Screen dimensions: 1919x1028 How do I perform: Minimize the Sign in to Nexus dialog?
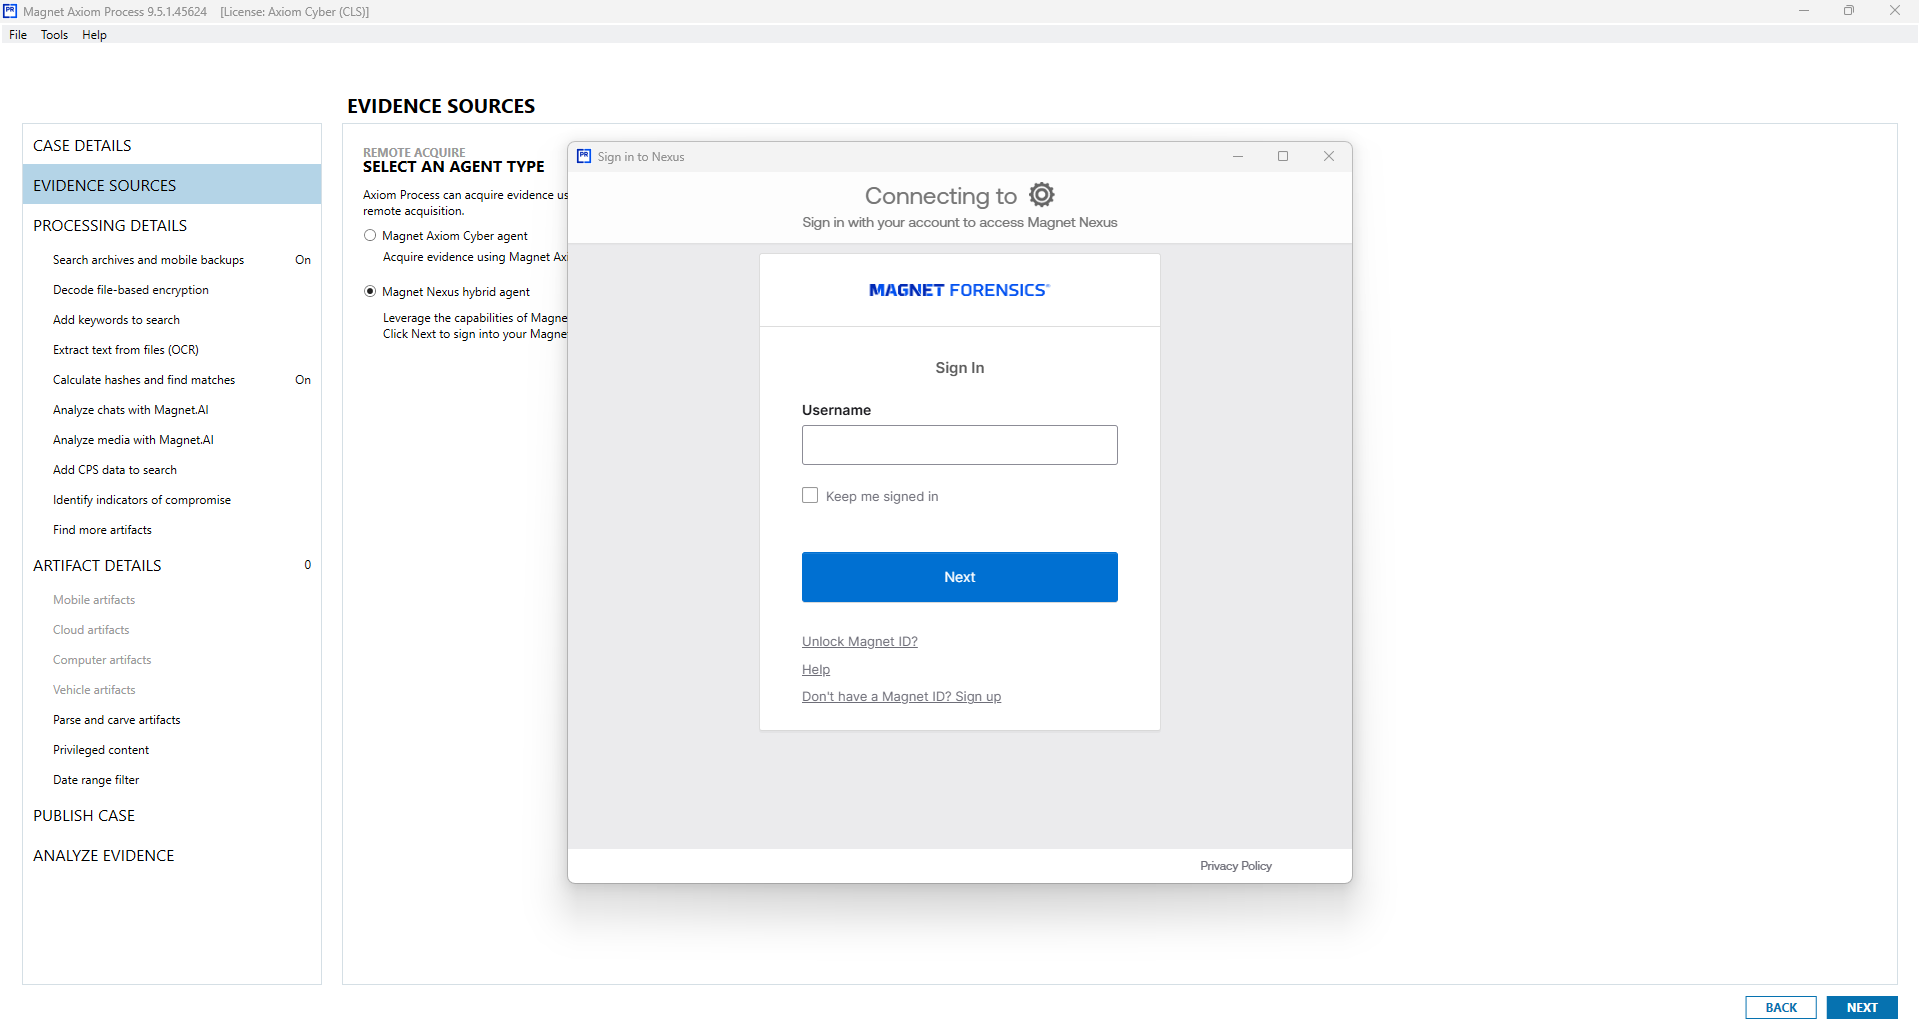[1237, 156]
